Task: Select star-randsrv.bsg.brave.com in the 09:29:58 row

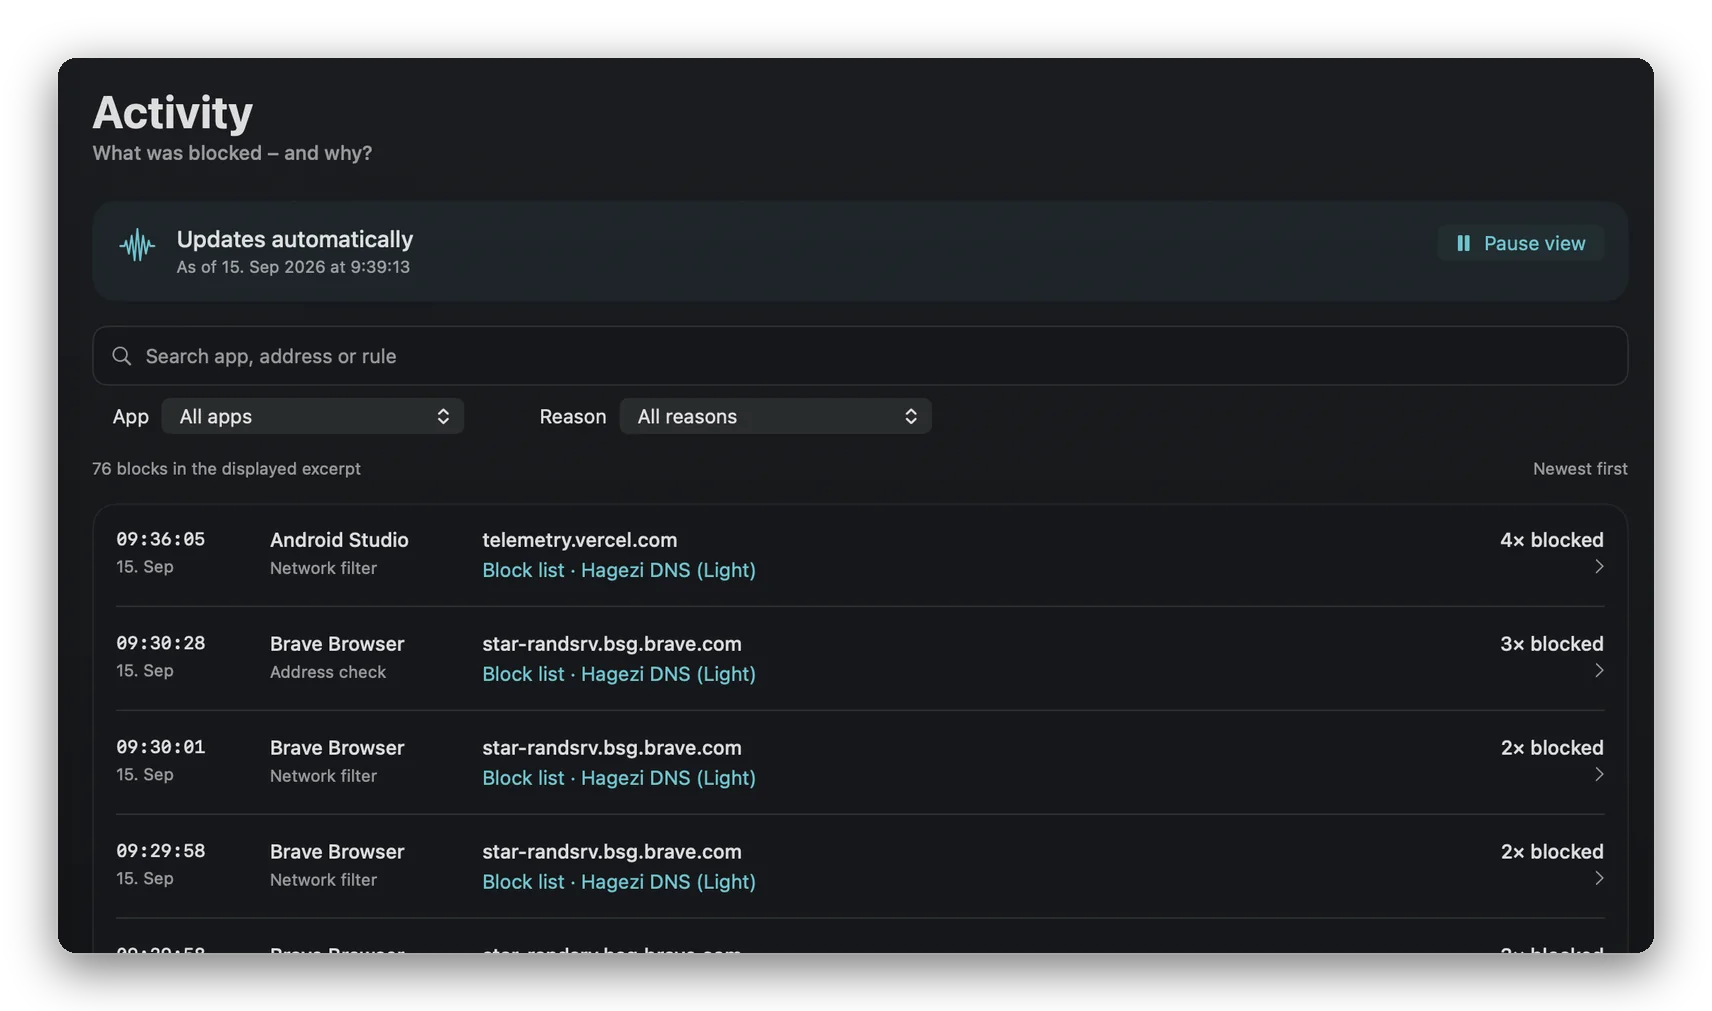Action: tap(612, 852)
